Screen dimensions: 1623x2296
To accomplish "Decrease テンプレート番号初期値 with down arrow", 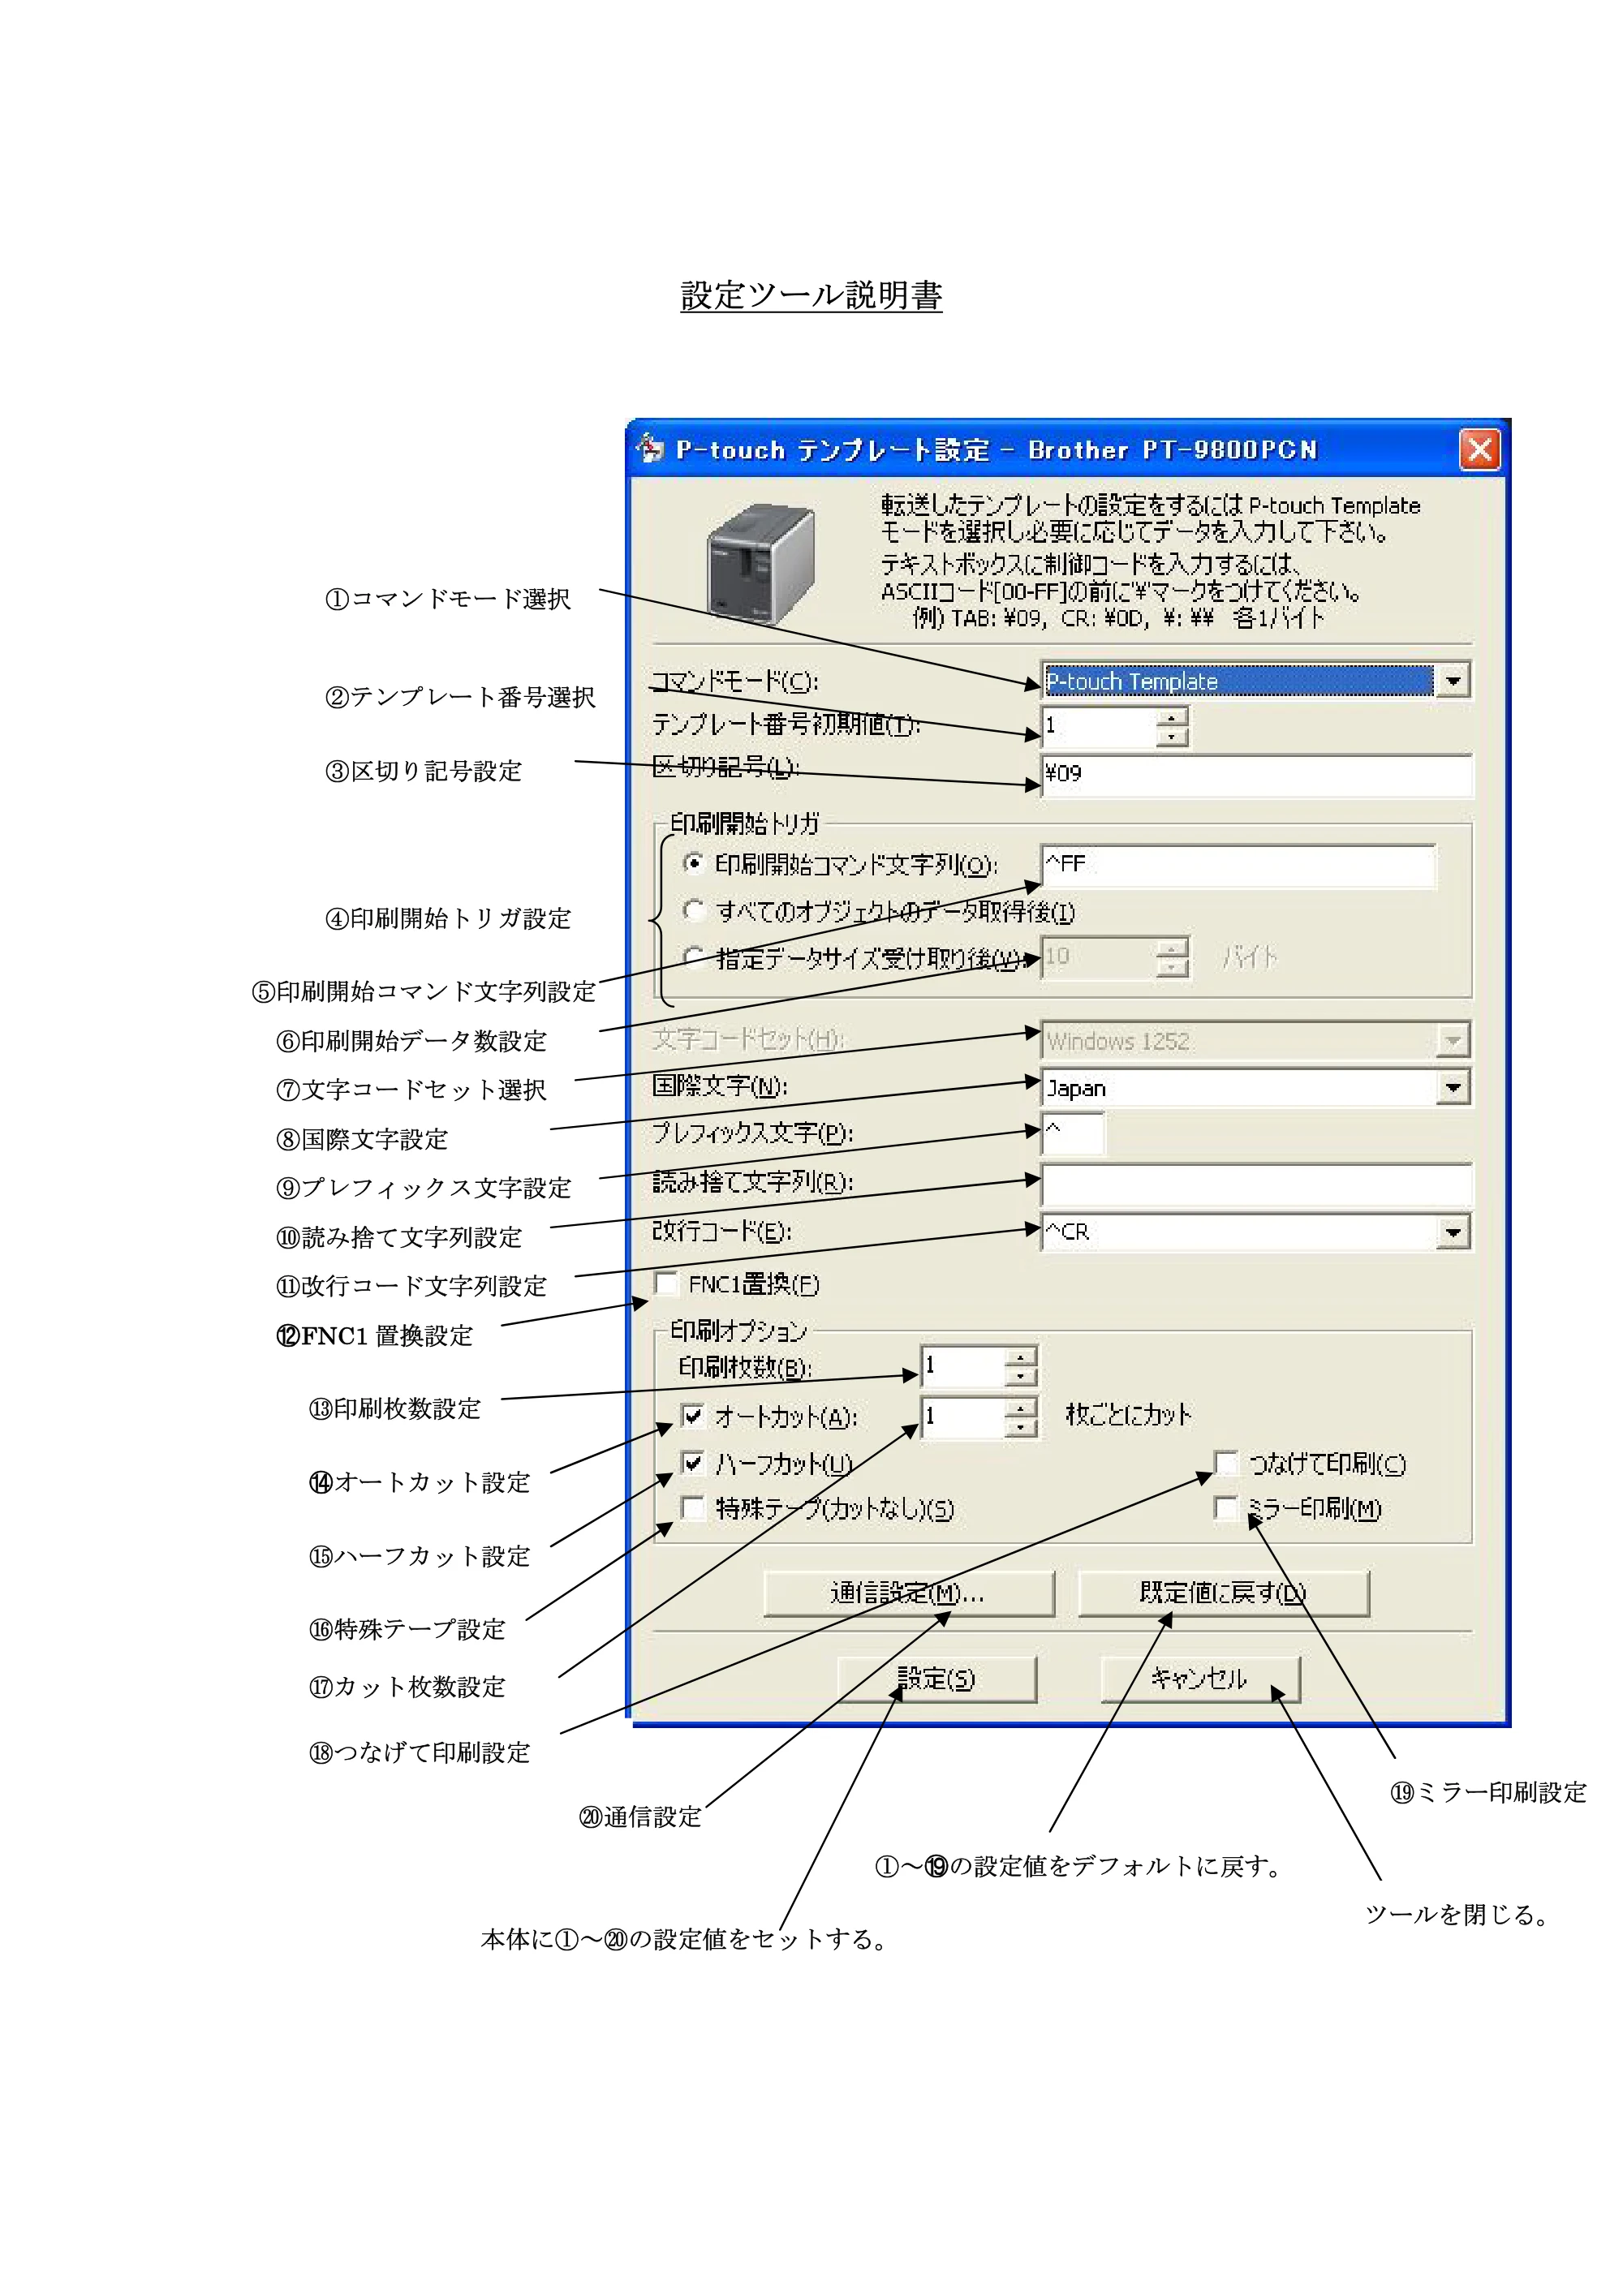I will click(x=1172, y=737).
